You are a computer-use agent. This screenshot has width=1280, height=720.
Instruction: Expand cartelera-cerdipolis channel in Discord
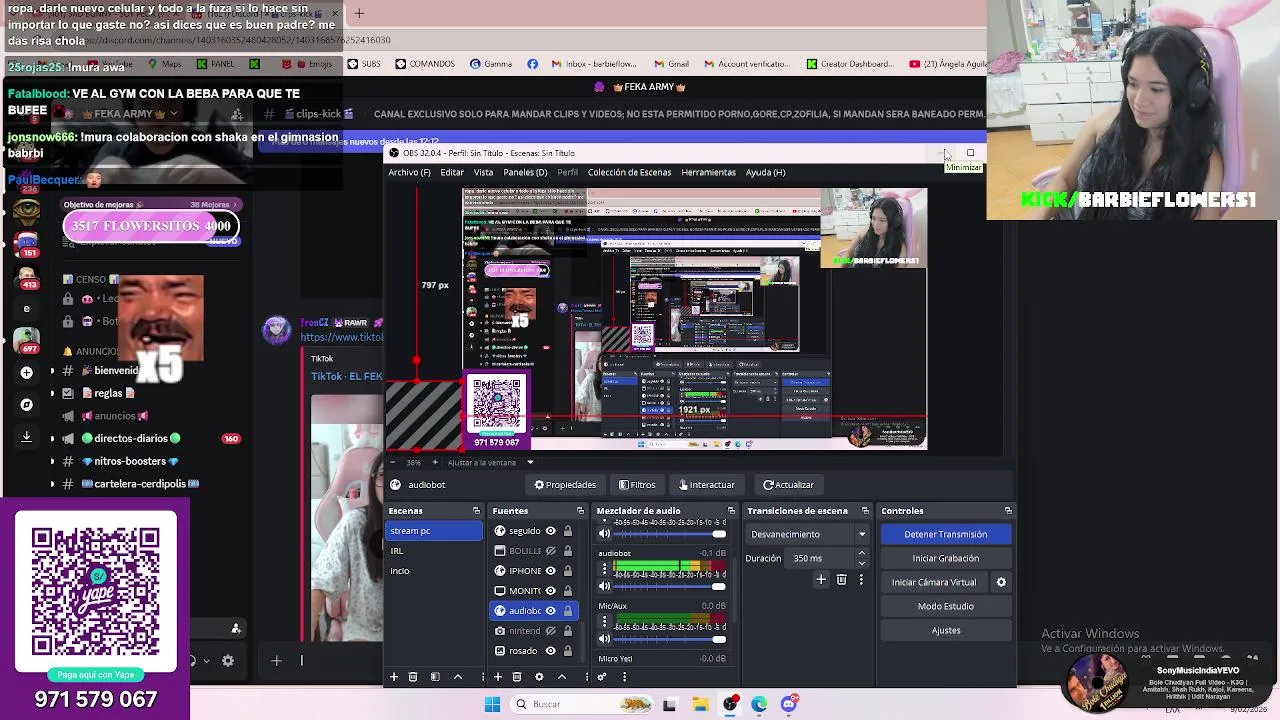click(x=52, y=484)
